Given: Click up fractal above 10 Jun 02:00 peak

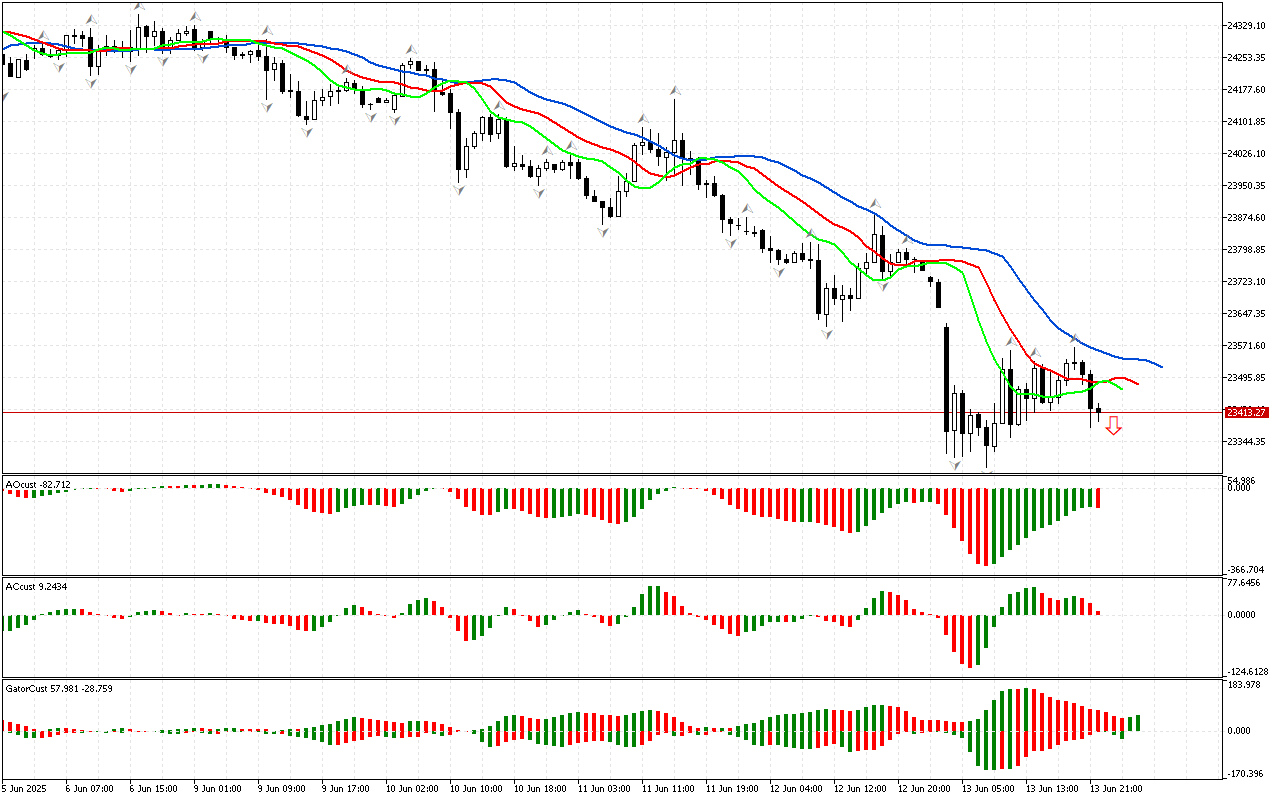Looking at the screenshot, I should [x=410, y=48].
